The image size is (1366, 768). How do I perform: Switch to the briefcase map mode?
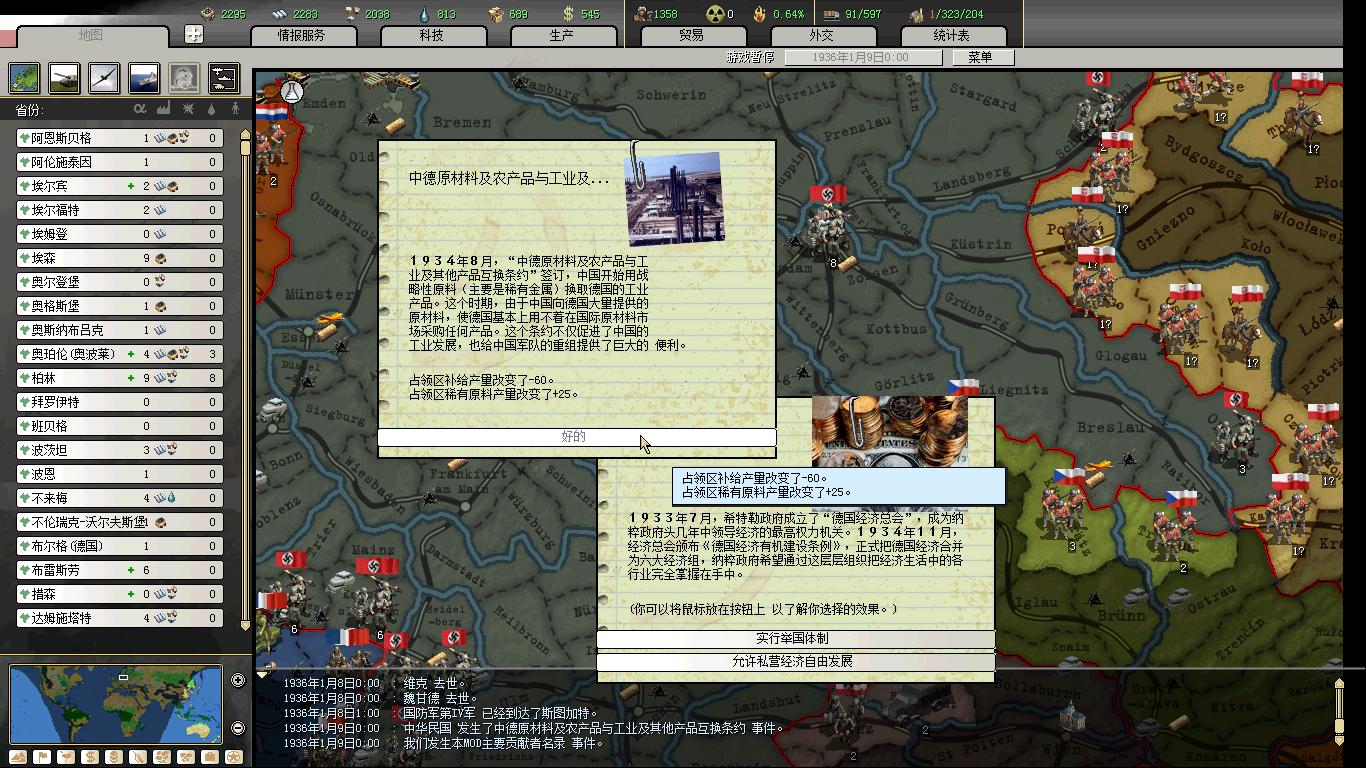[210, 757]
